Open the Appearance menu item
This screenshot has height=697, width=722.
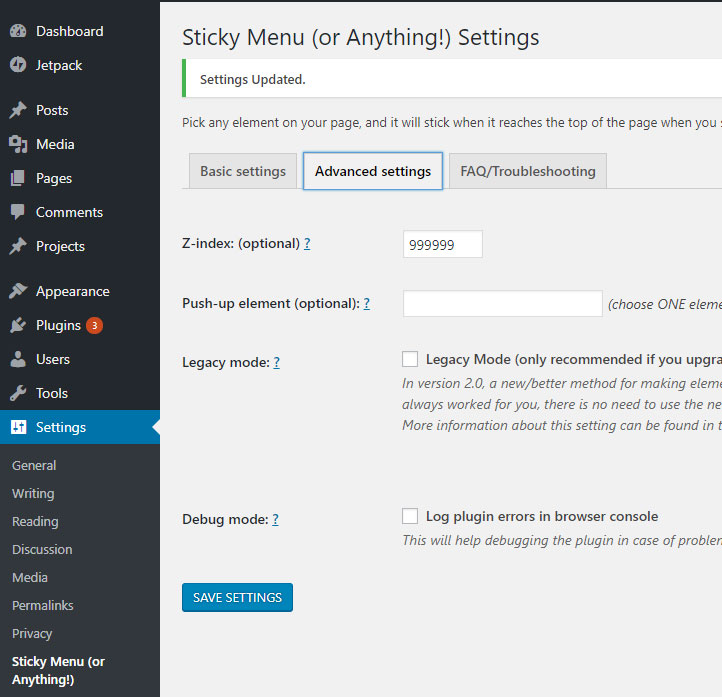[80, 291]
